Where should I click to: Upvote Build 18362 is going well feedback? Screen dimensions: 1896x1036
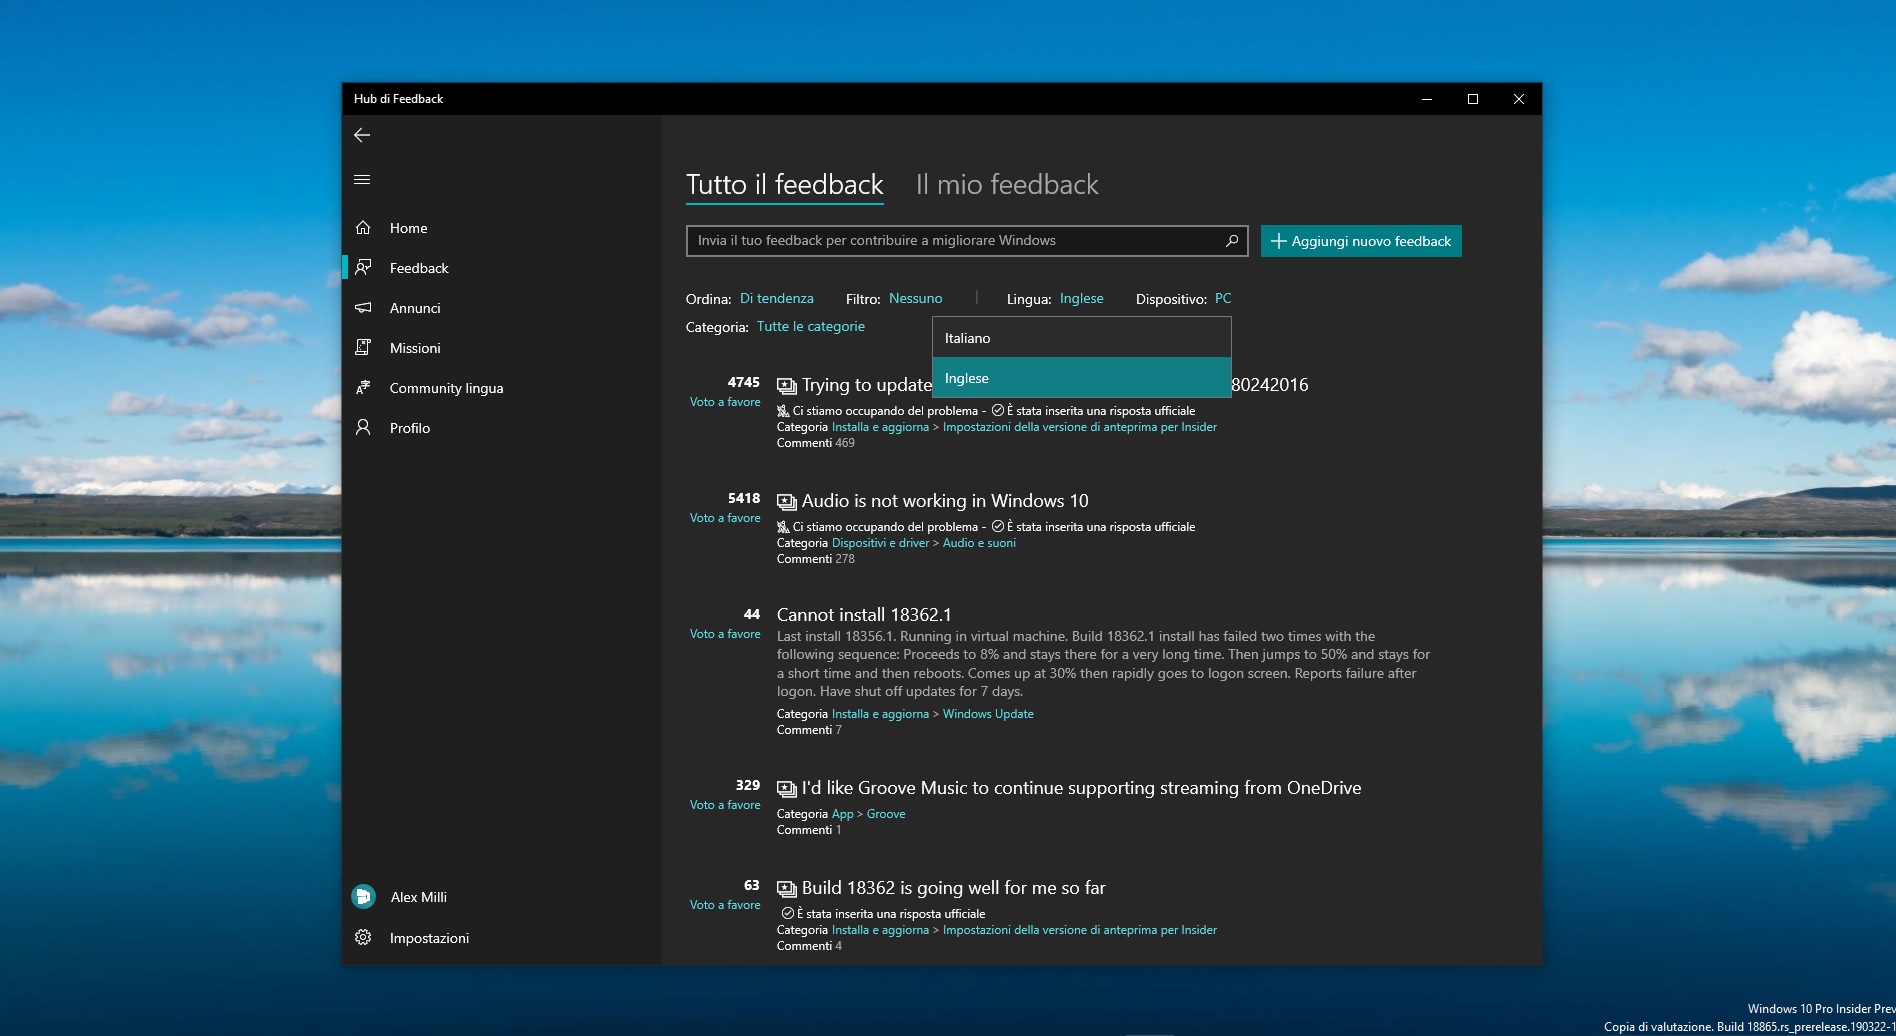(725, 905)
